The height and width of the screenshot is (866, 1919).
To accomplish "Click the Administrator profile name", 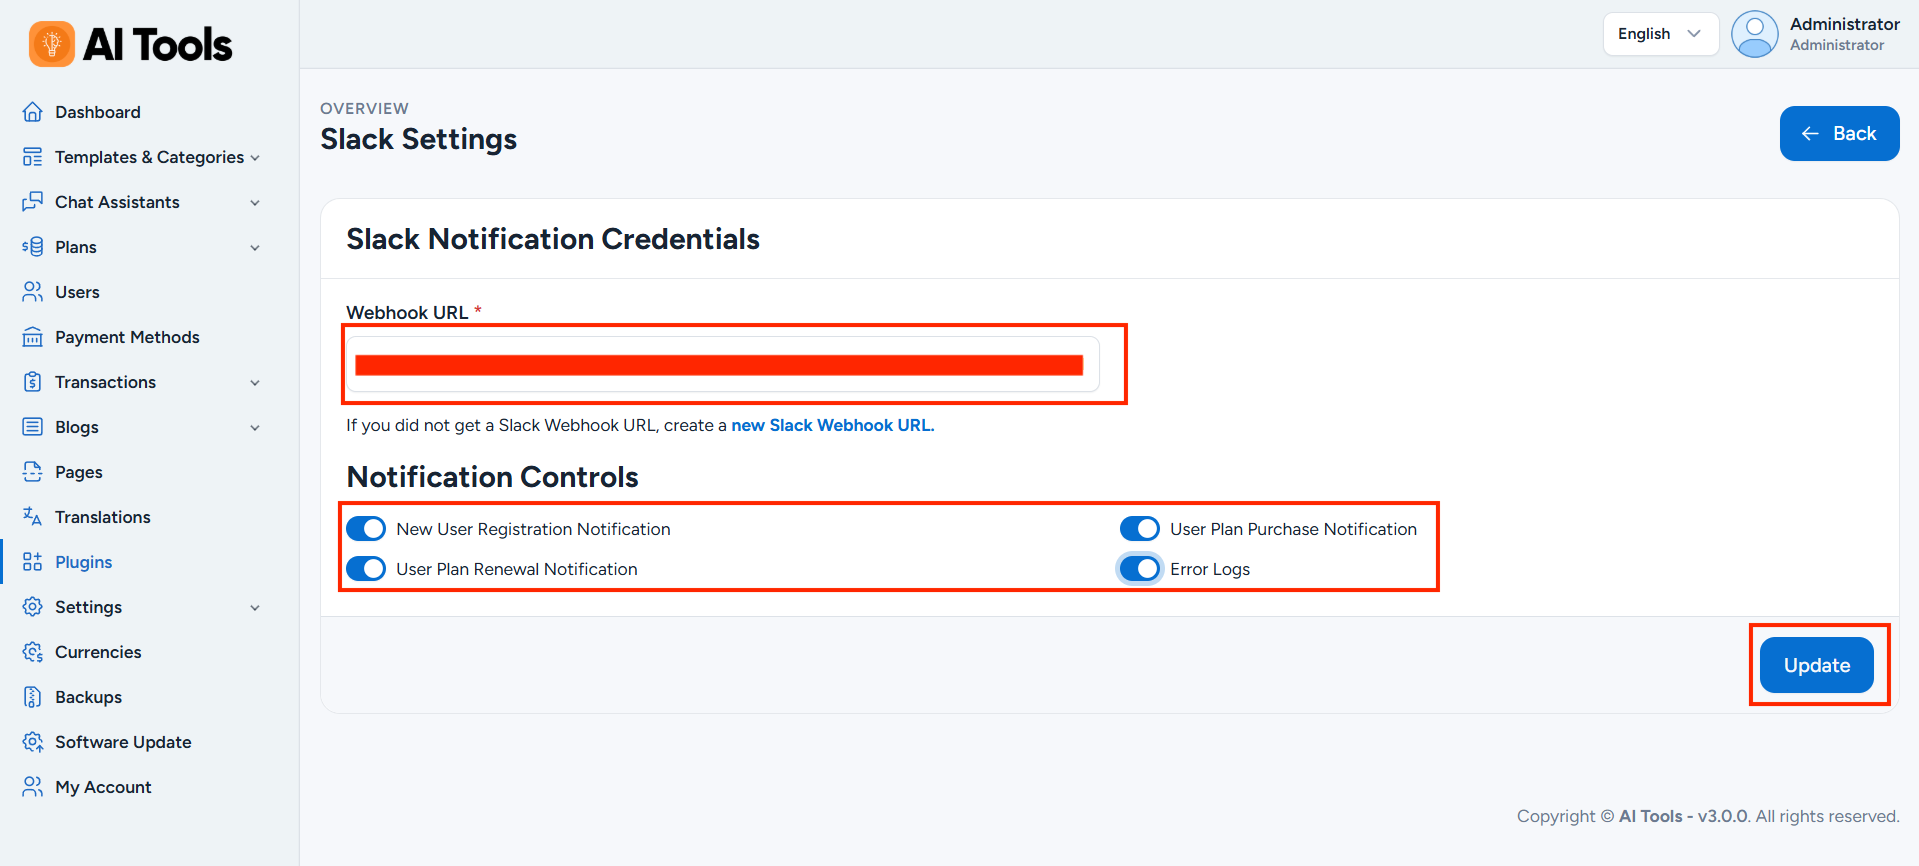I will point(1844,24).
